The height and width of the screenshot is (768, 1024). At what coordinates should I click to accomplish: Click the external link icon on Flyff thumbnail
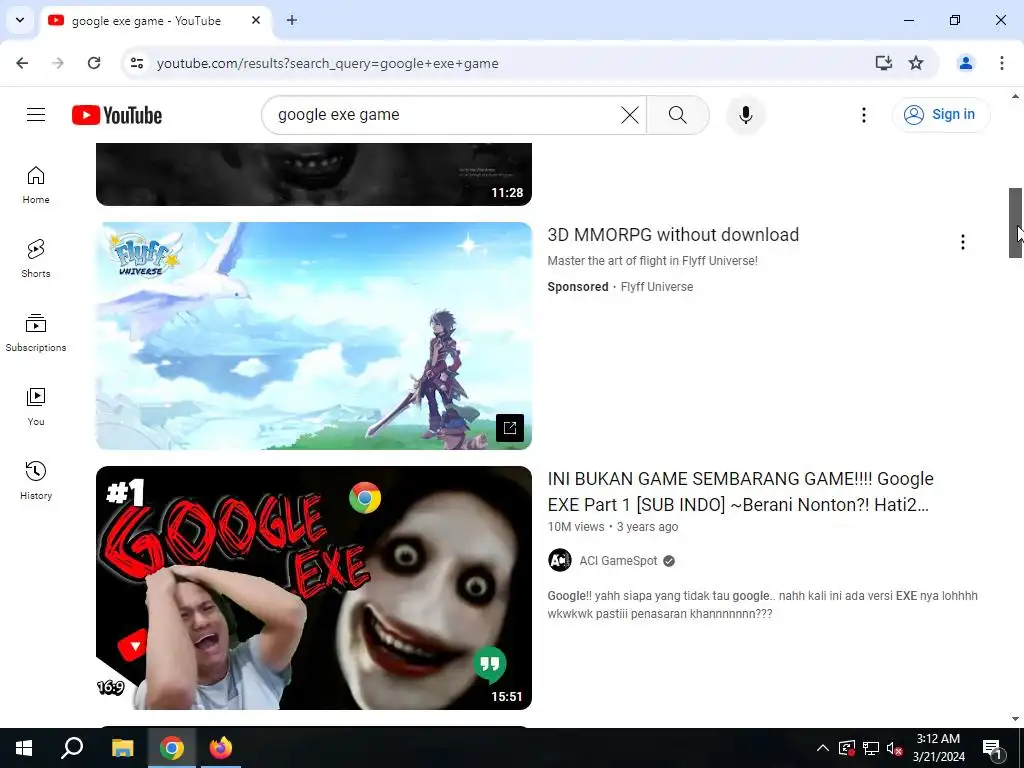coord(509,428)
